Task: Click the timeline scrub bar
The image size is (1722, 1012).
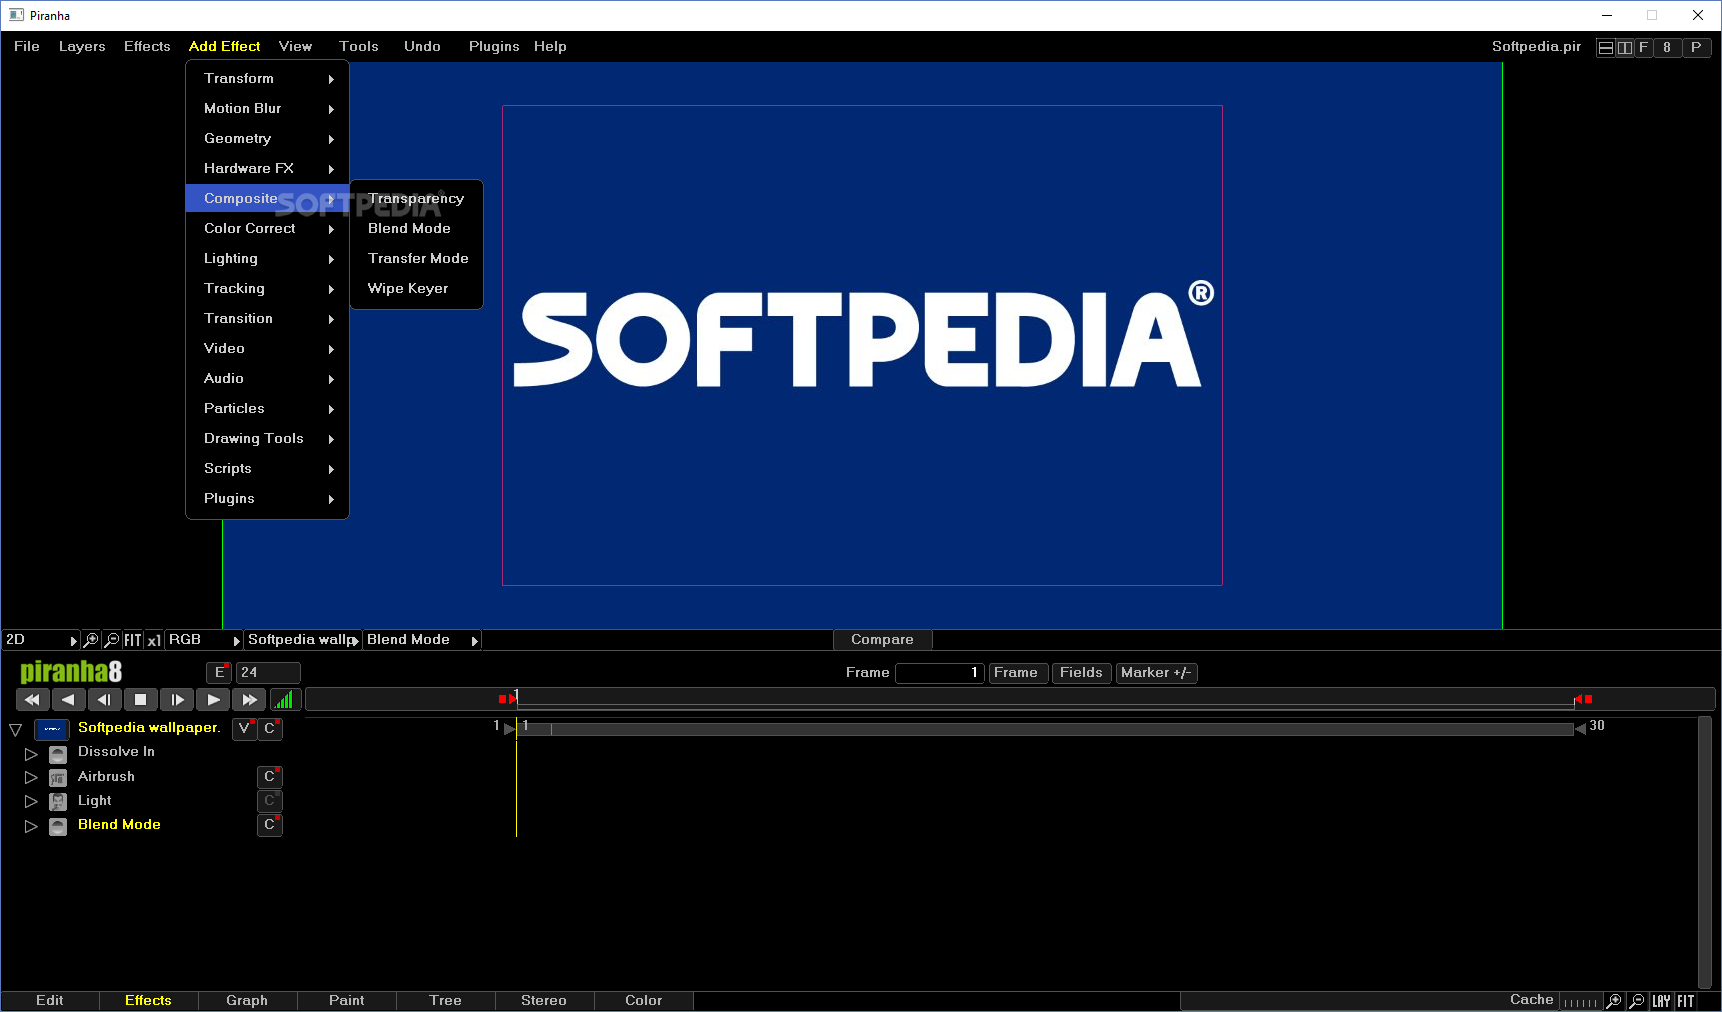Action: [x=1010, y=699]
